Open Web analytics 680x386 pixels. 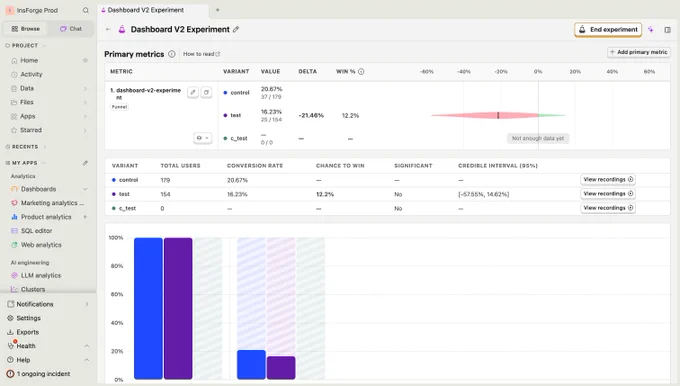[x=41, y=245]
